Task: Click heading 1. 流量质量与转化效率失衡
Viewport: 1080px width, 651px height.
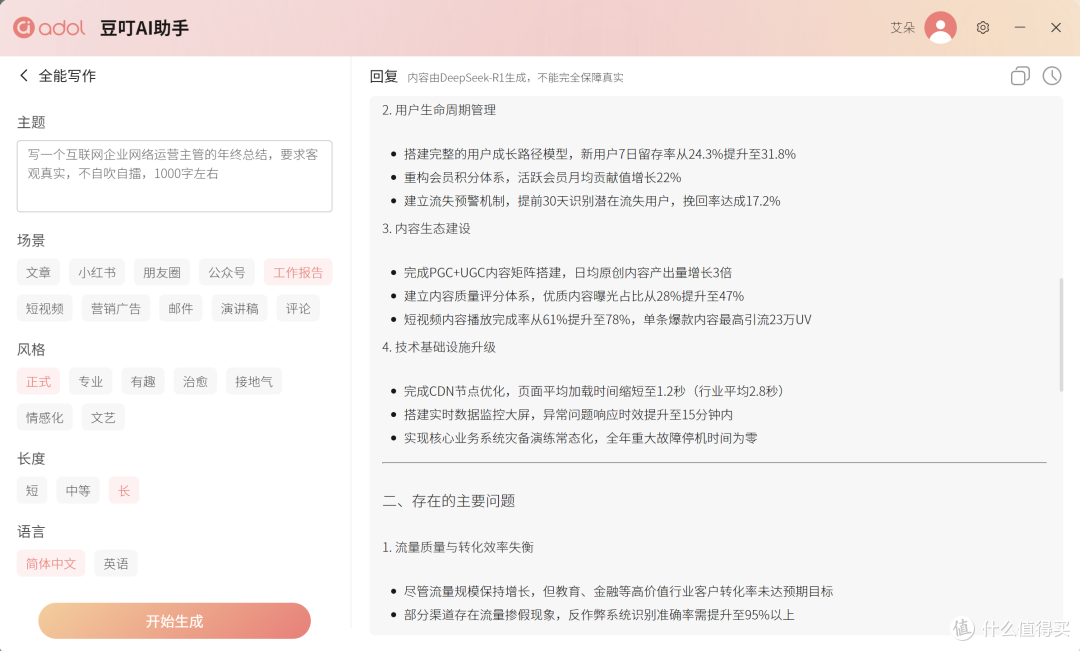Action: [x=457, y=546]
